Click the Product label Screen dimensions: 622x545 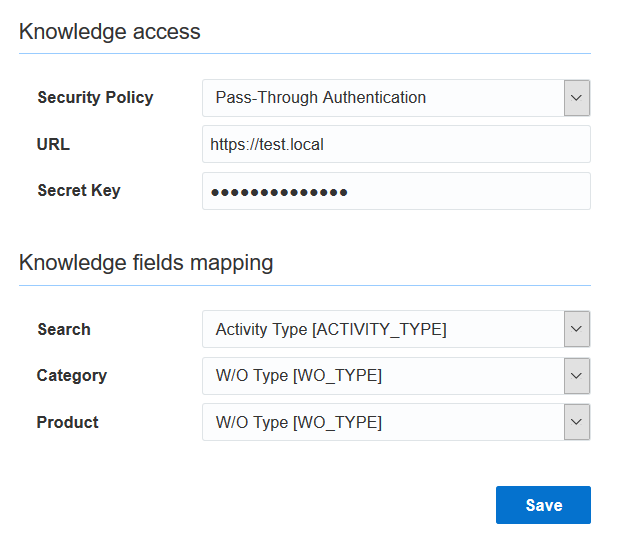click(67, 422)
